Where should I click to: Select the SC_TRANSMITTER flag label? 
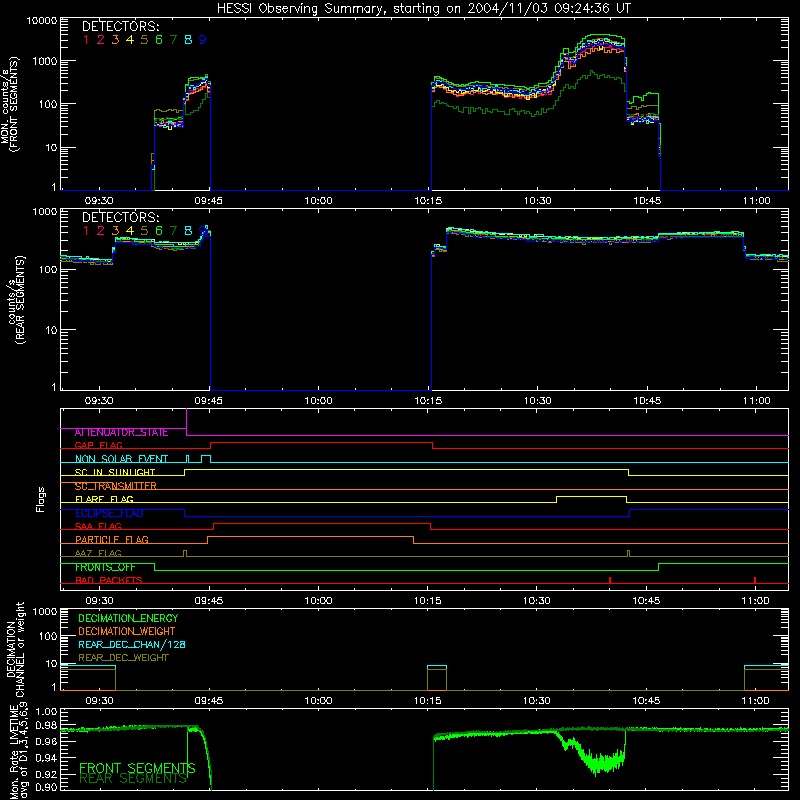click(x=115, y=486)
